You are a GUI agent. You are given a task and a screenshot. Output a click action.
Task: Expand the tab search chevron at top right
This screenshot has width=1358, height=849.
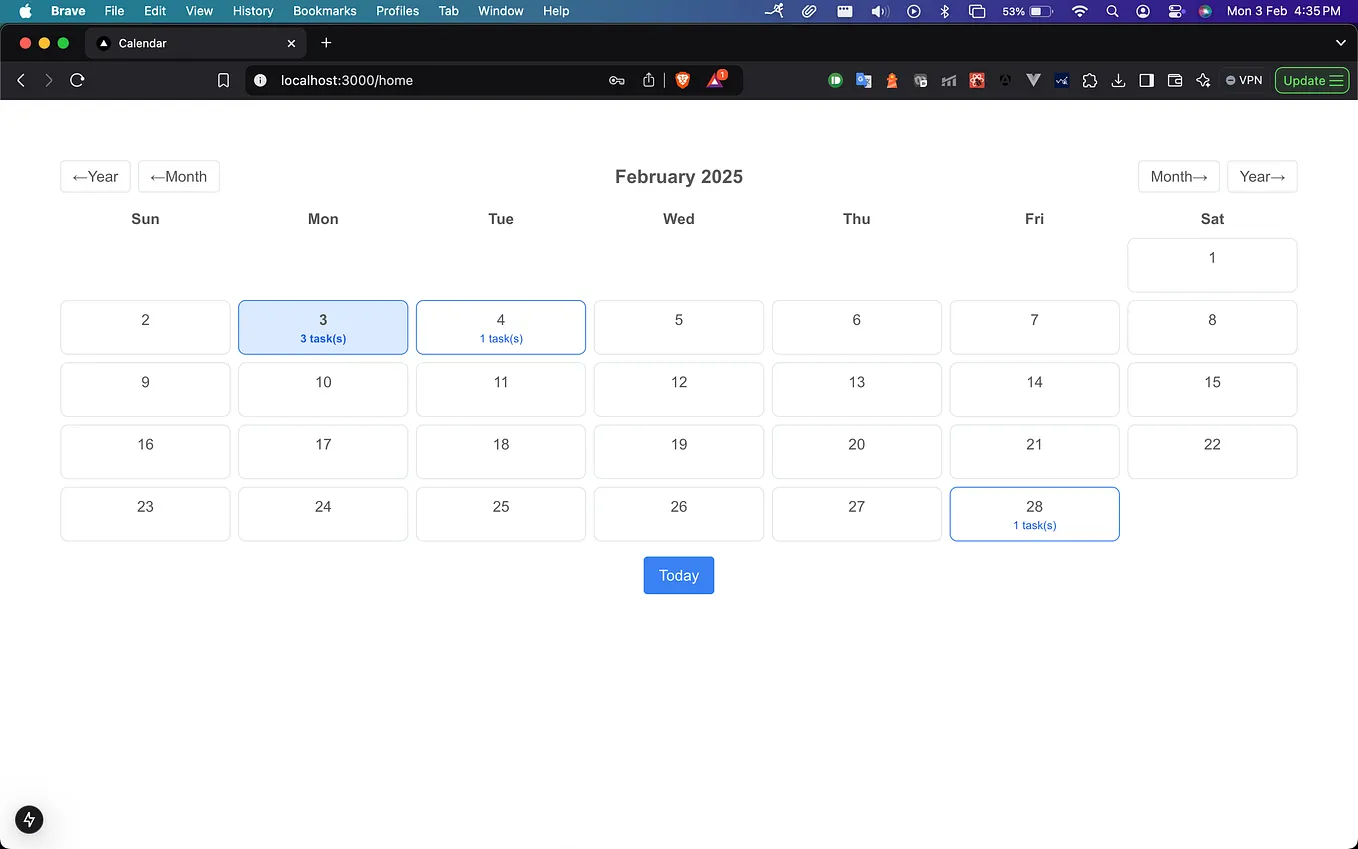(x=1341, y=43)
